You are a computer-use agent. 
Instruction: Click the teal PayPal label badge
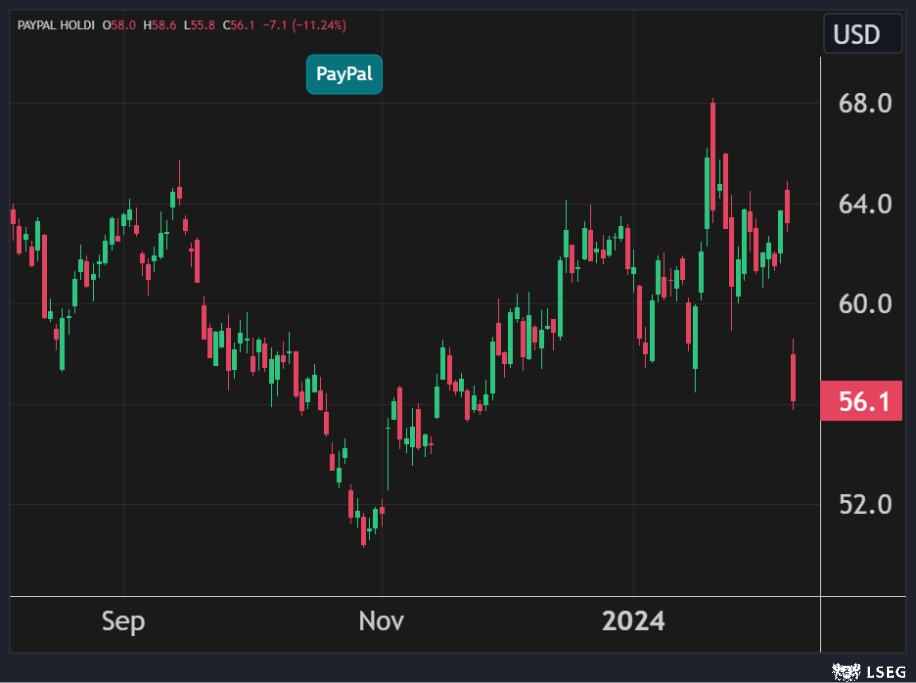344,74
